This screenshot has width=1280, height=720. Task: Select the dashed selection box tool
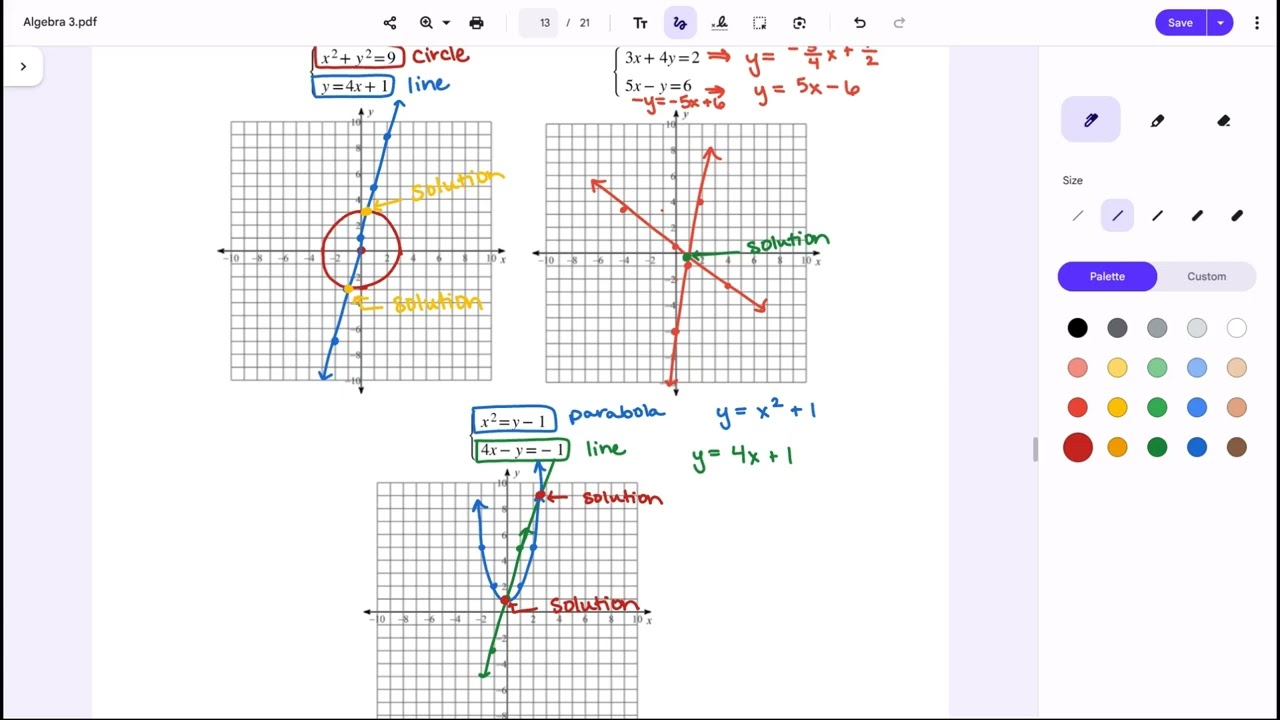[760, 22]
